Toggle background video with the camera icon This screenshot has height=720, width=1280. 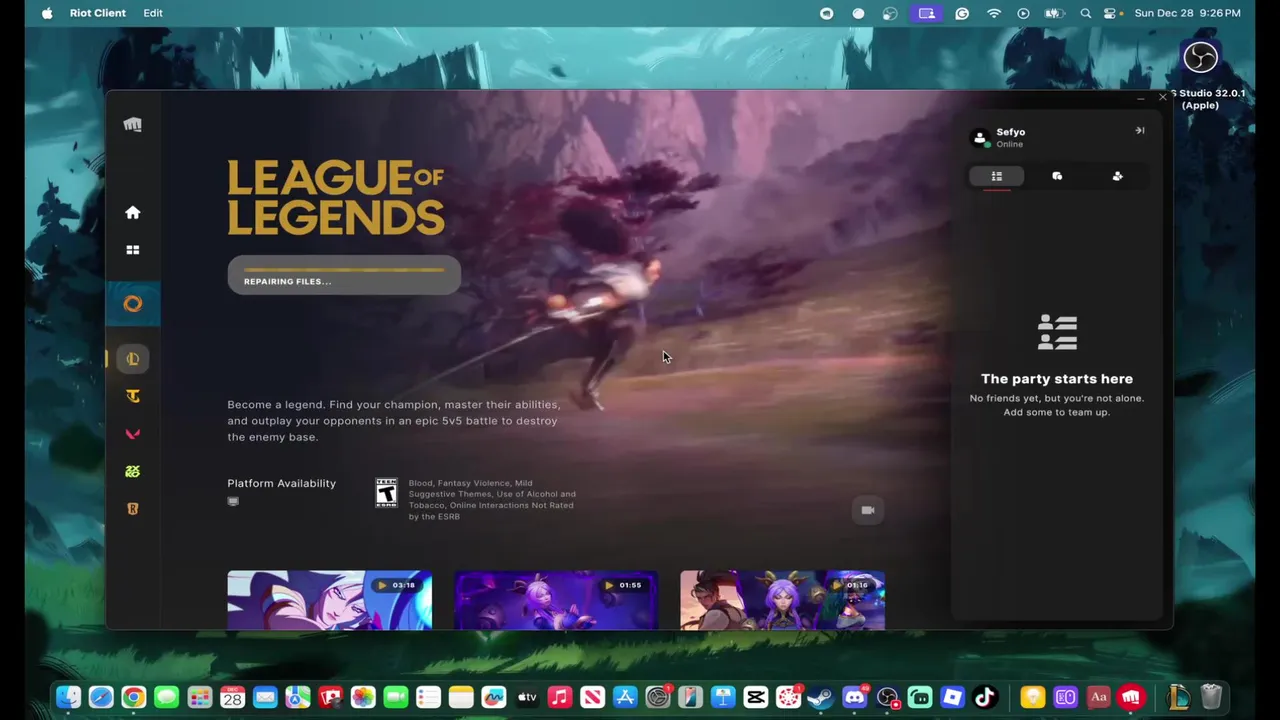[x=867, y=510]
